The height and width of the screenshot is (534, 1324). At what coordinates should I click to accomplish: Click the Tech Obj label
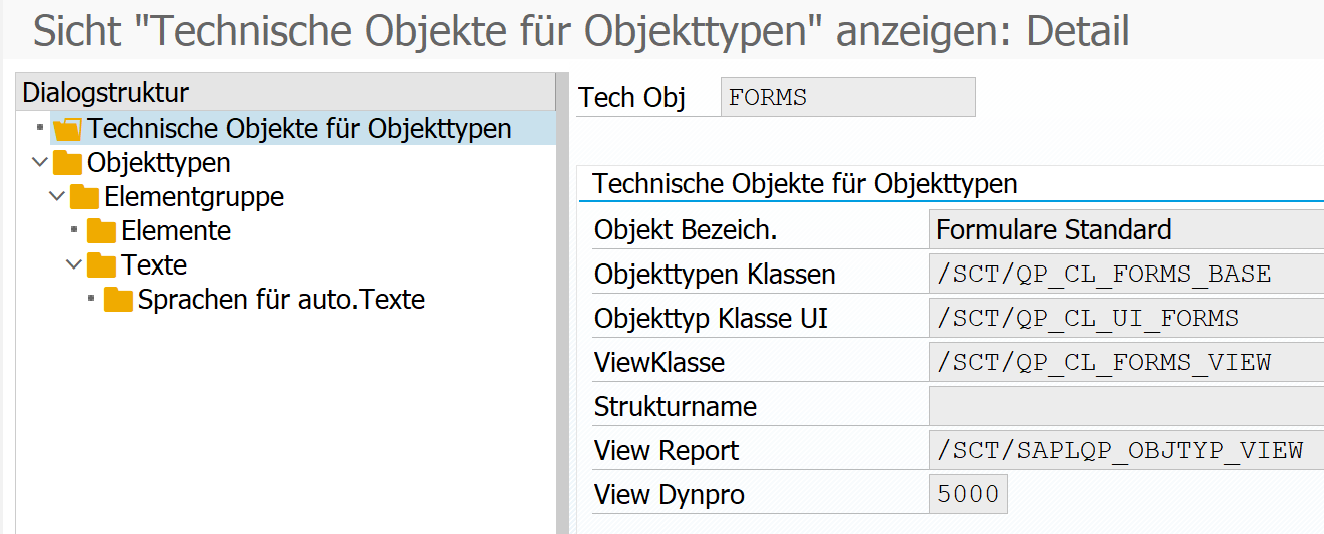(x=633, y=98)
